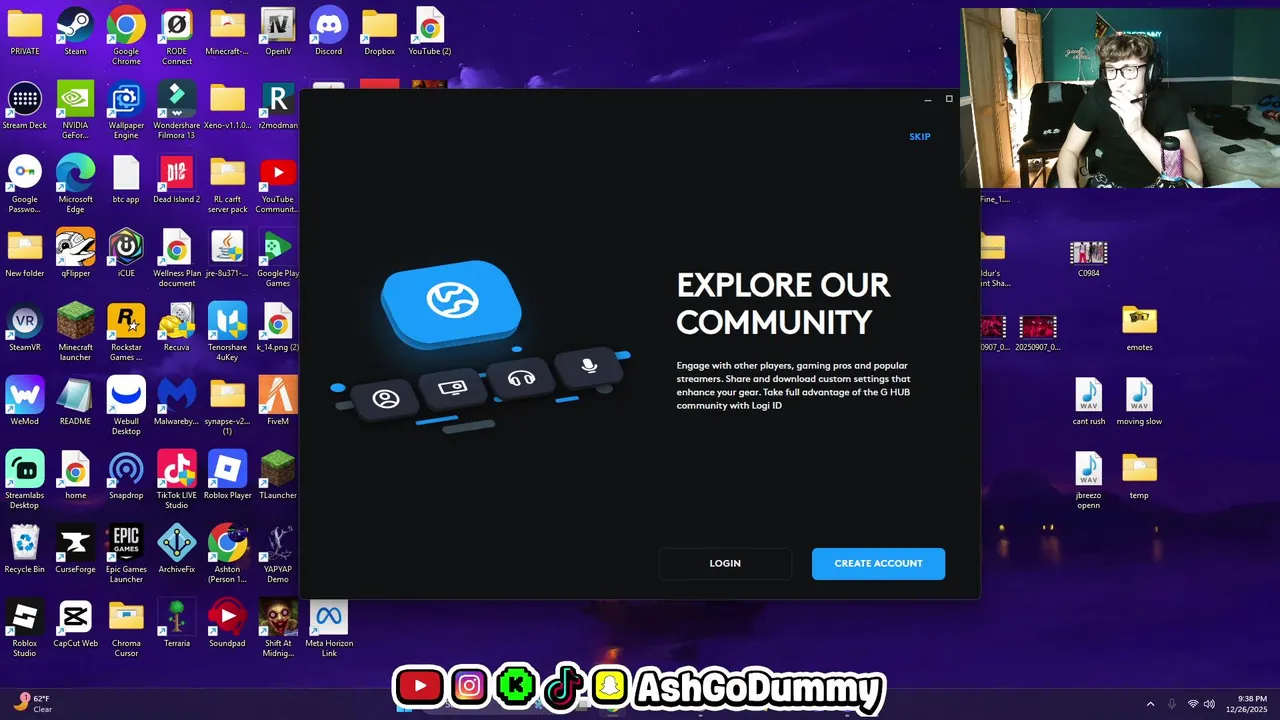The height and width of the screenshot is (720, 1280).
Task: Select the 'jbreezo openn' WAV file
Action: (1089, 479)
